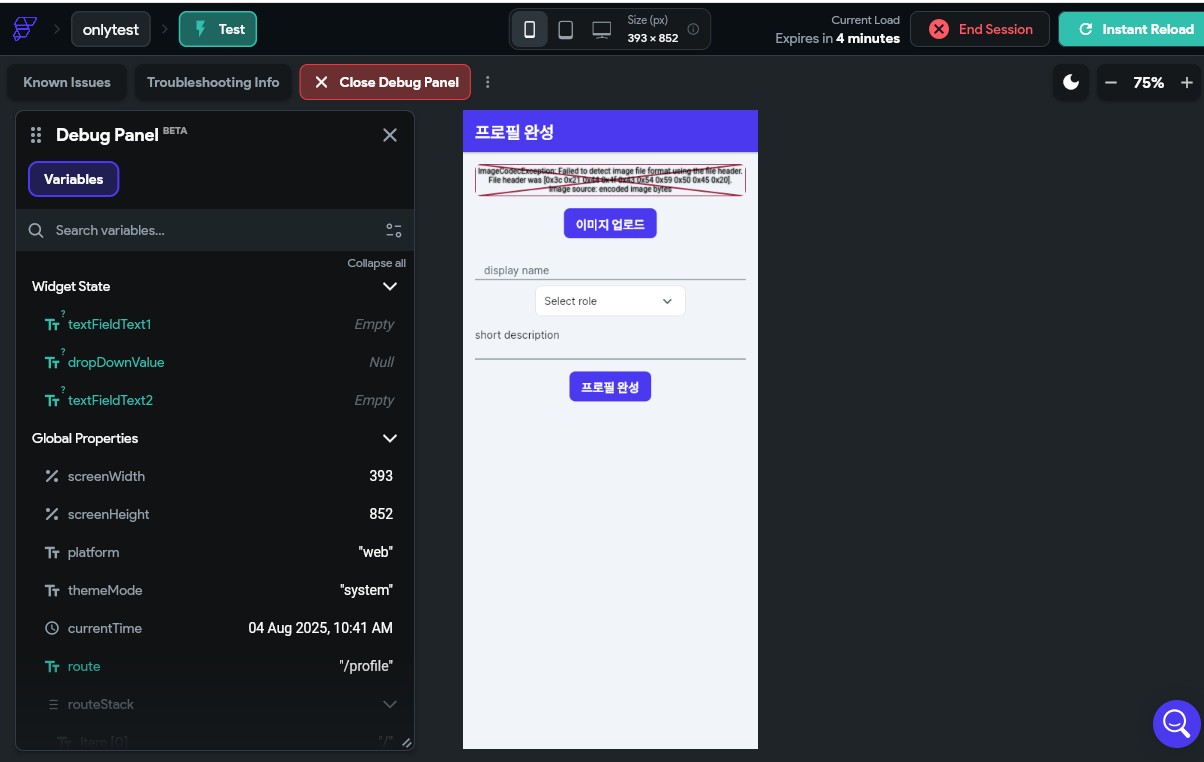Click Close Debug Panel button
The image size is (1204, 762).
[x=385, y=82]
